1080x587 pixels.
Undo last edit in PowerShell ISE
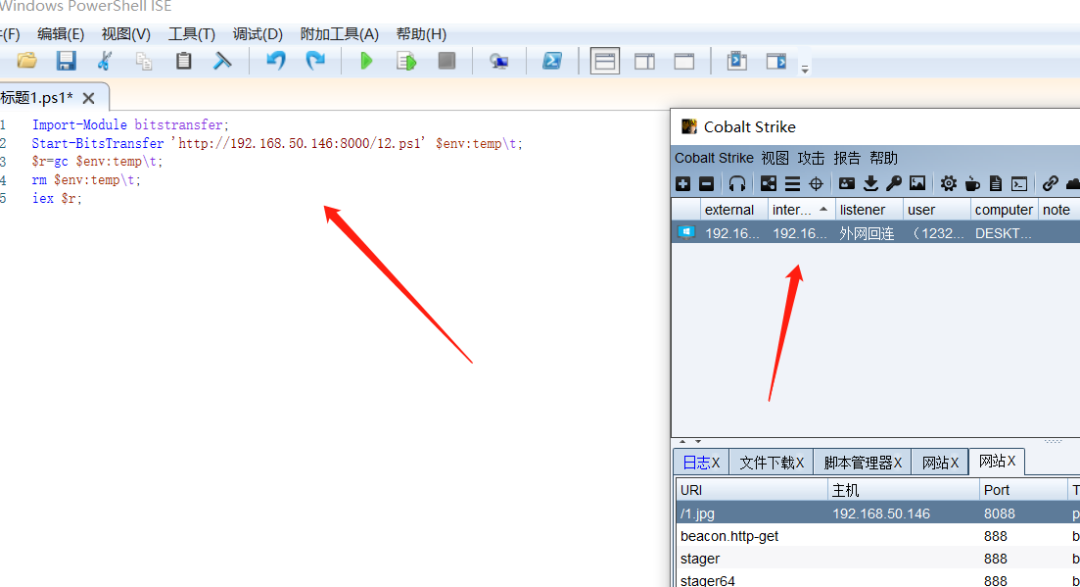(276, 61)
